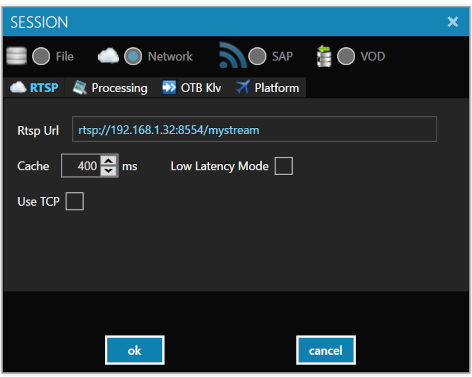Click the File storage disk icon
This screenshot has height=377, width=472.
click(16, 56)
